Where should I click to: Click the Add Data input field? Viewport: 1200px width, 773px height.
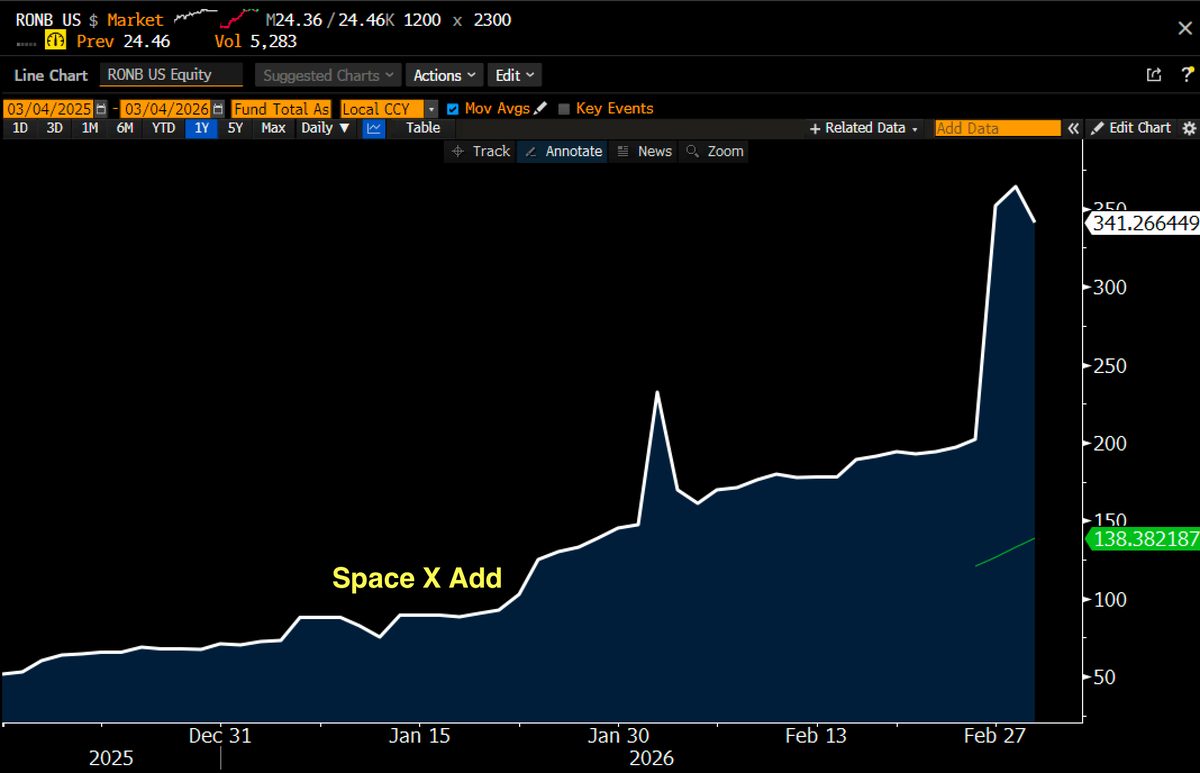(996, 128)
